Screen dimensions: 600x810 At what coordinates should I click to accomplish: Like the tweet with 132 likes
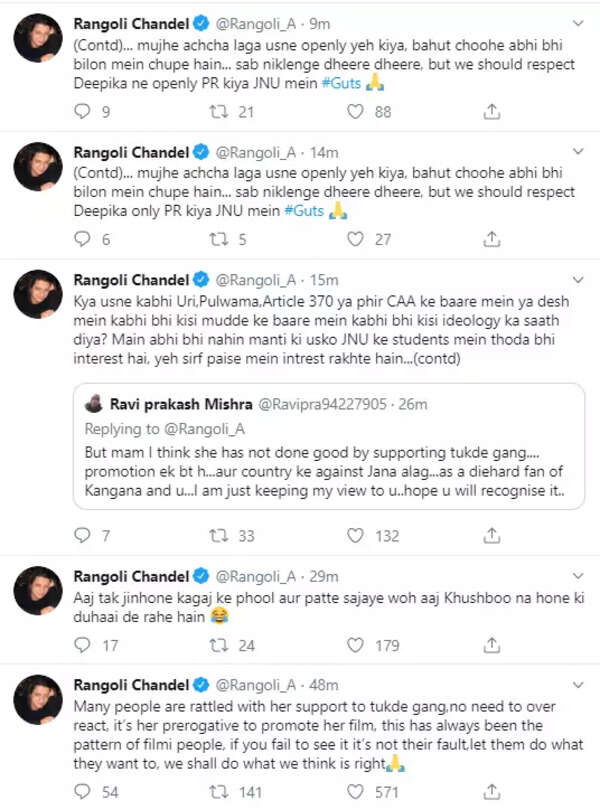tap(354, 536)
